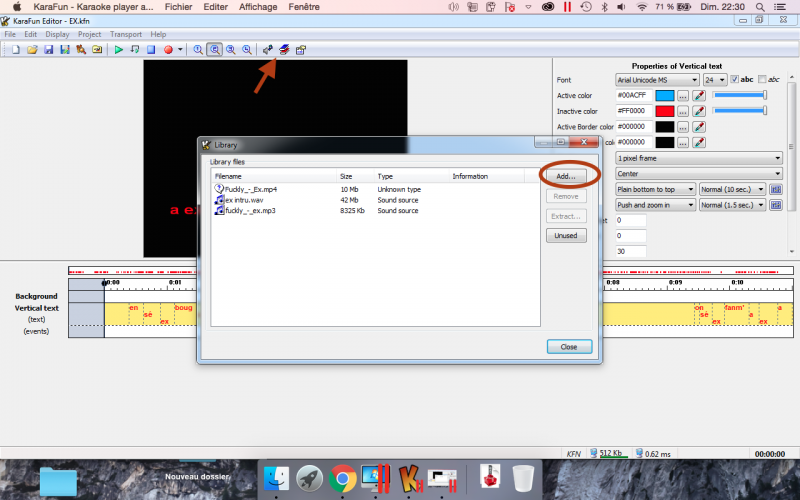Open Google Chrome from the Dock

342,479
